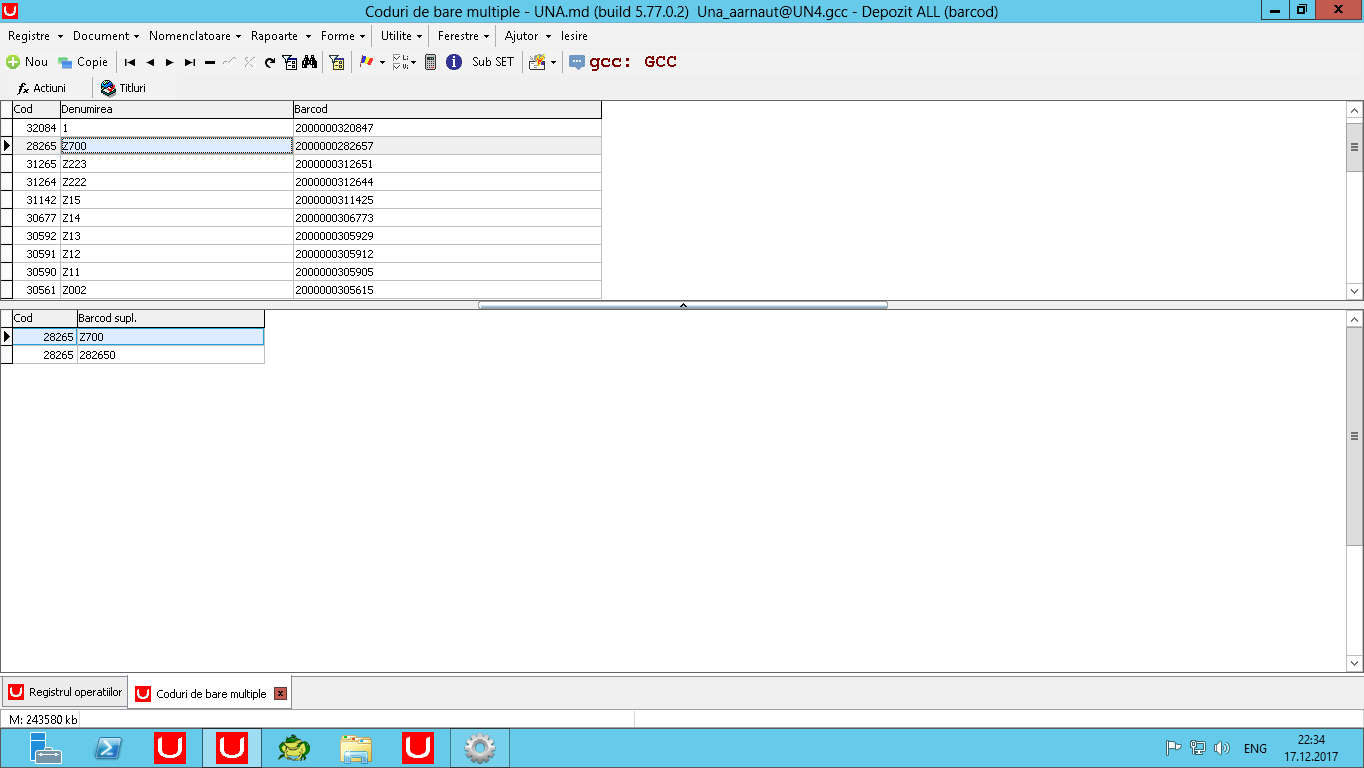Click the Copie button
Screen dimensions: 1364x768
(x=83, y=62)
